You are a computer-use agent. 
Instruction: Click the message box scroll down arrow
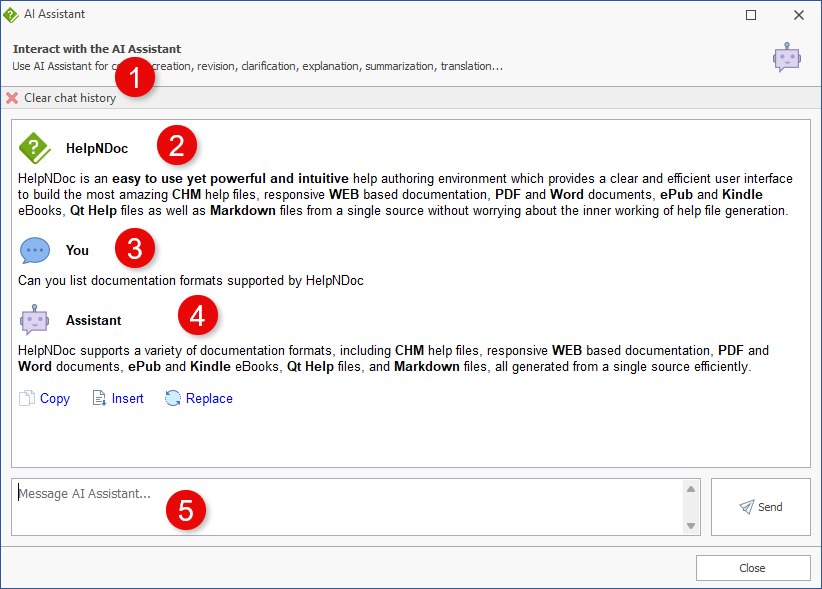[691, 526]
